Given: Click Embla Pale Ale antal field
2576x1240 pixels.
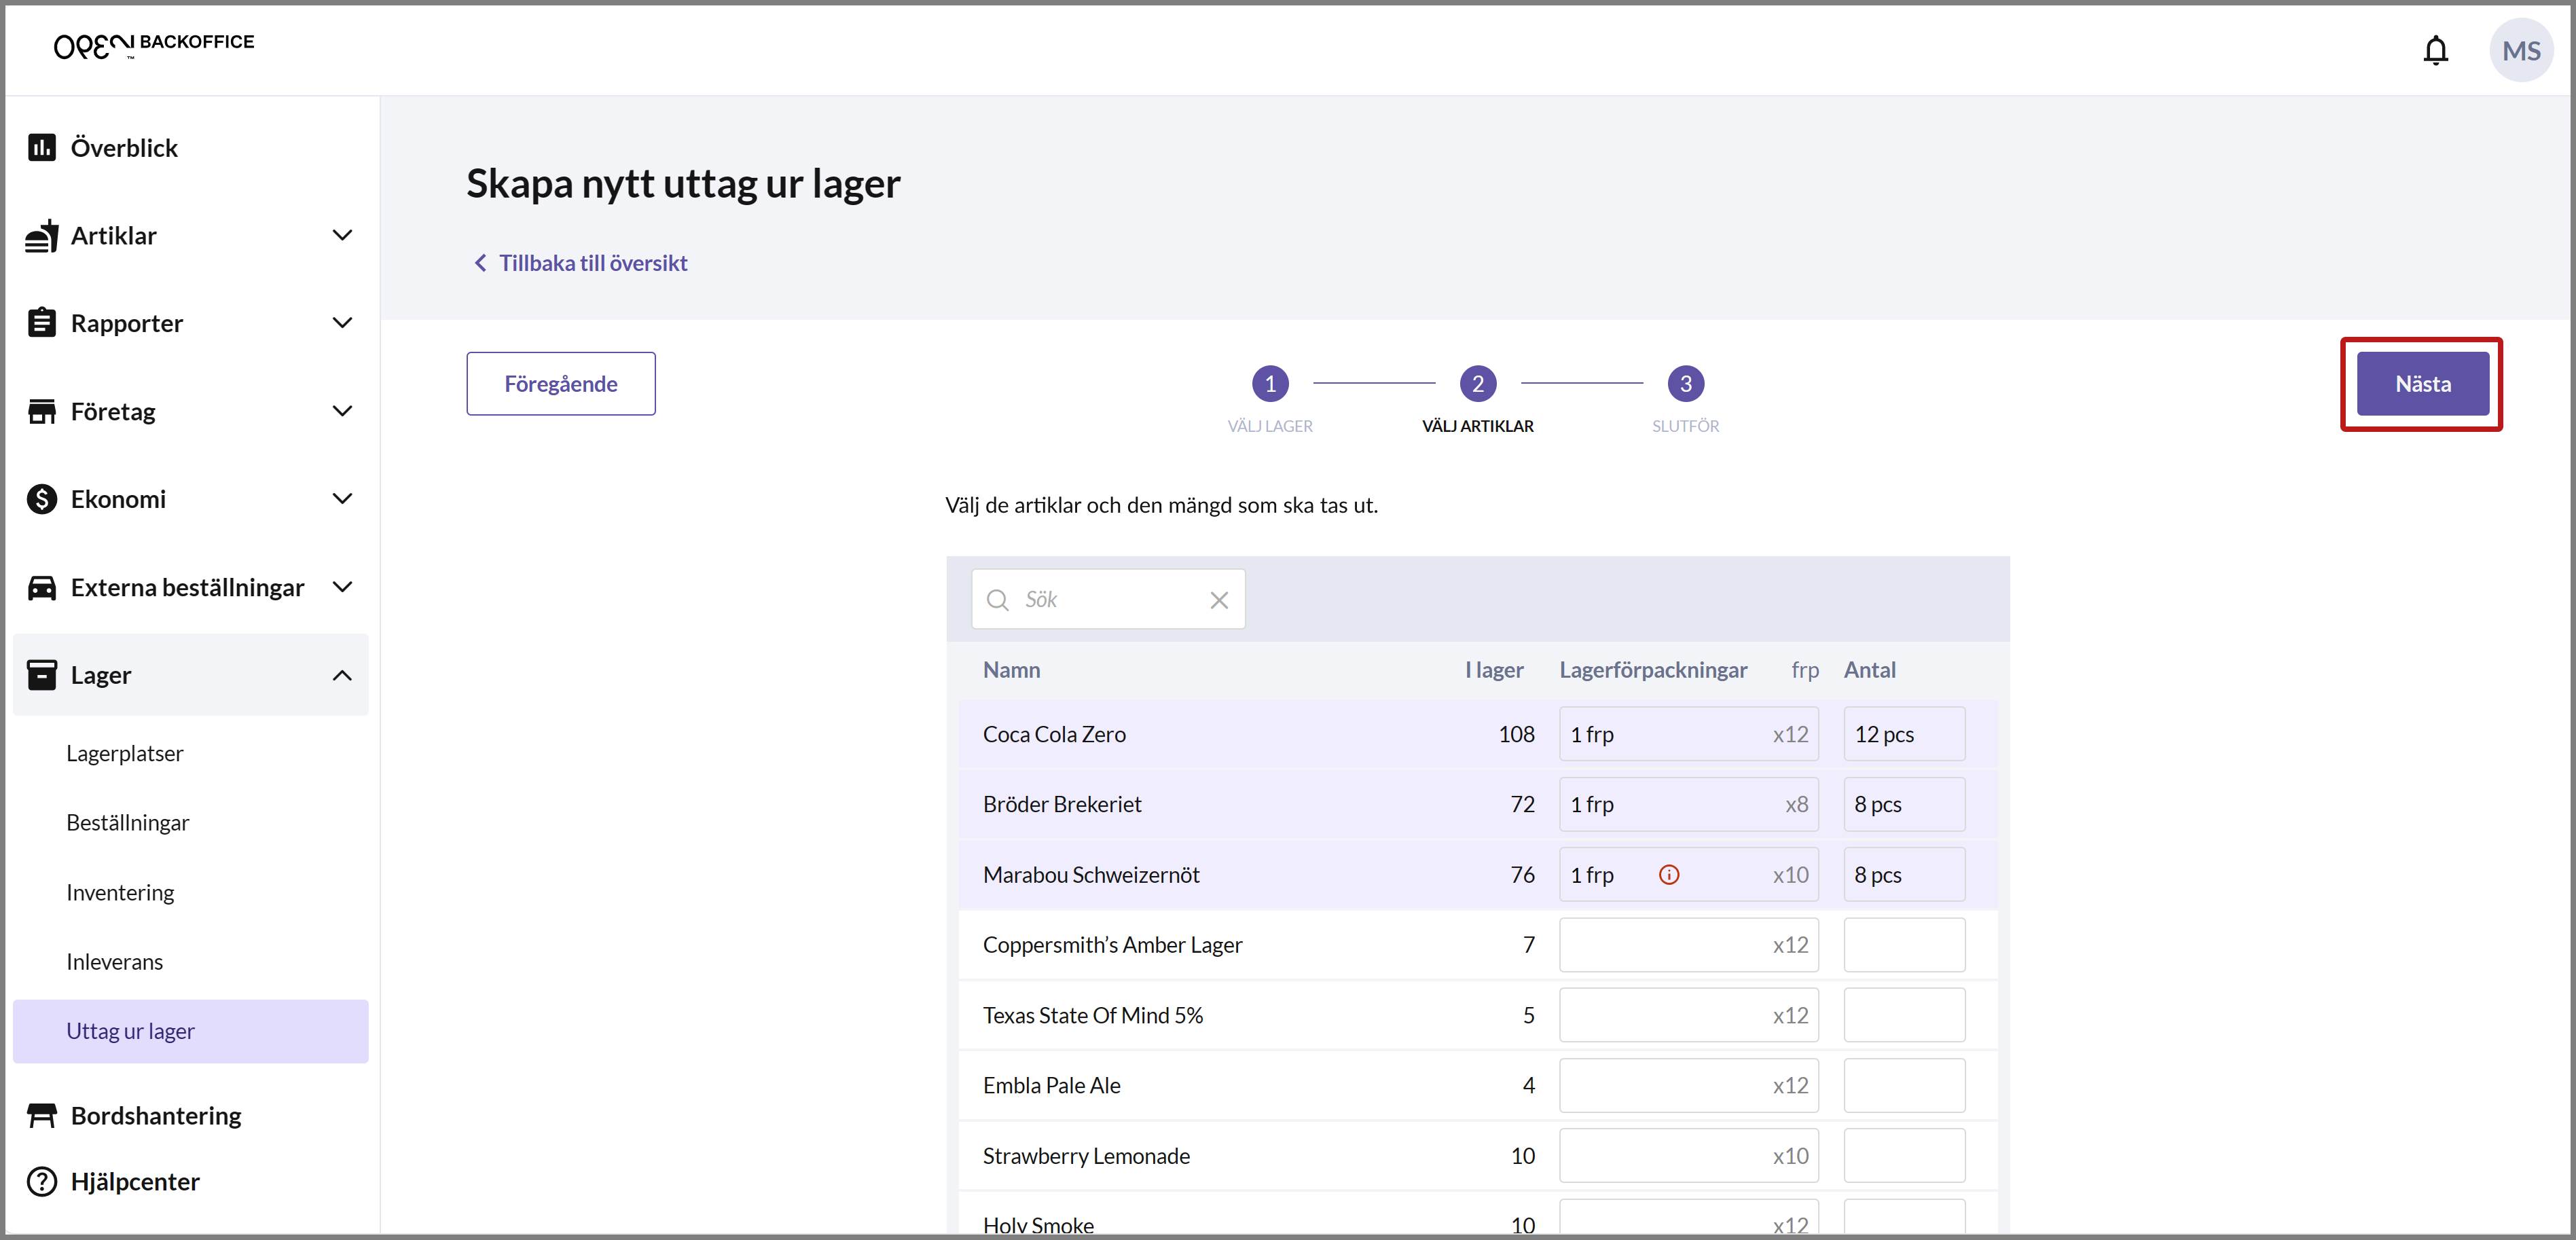Looking at the screenshot, I should (1904, 1086).
